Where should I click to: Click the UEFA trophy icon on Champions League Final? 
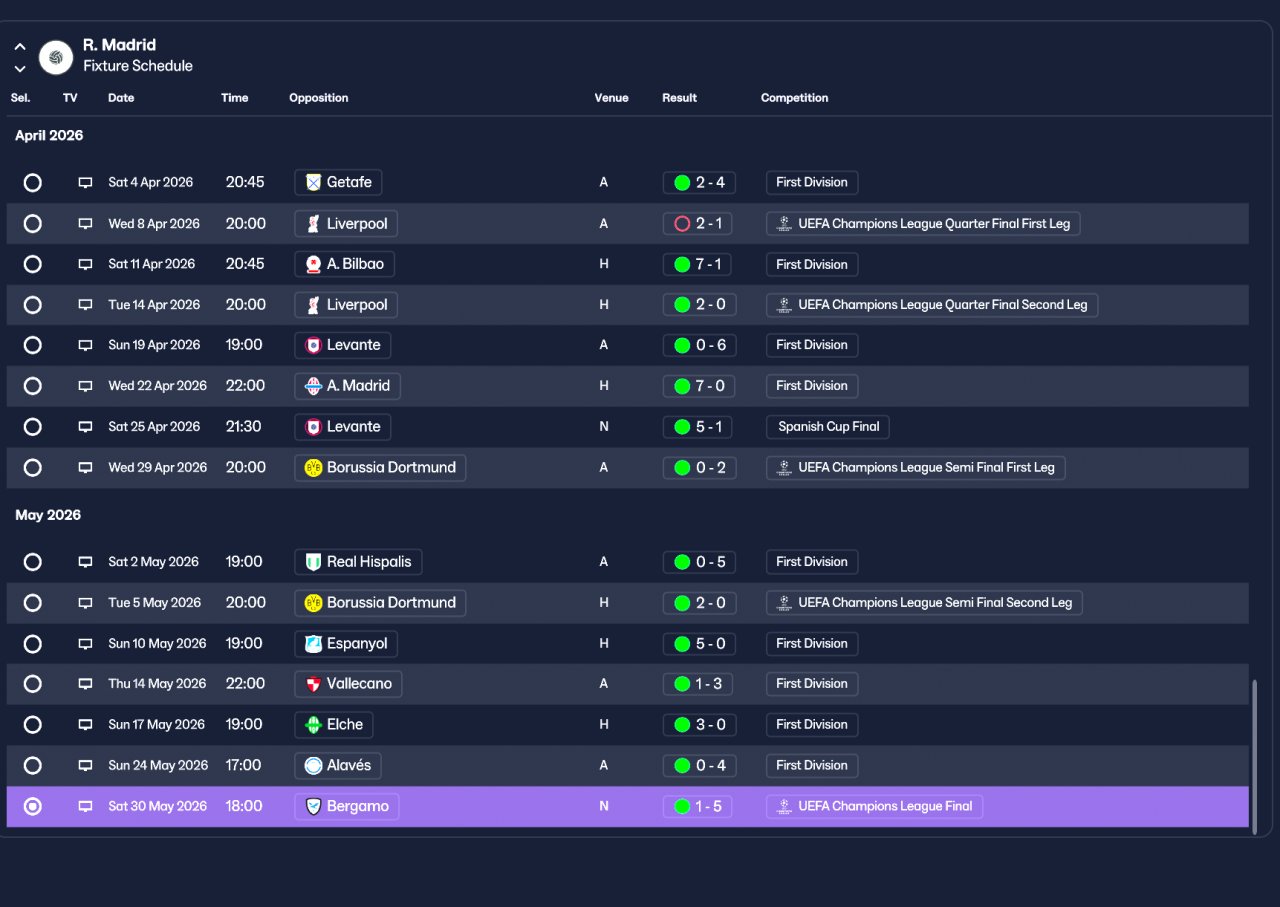[x=784, y=806]
